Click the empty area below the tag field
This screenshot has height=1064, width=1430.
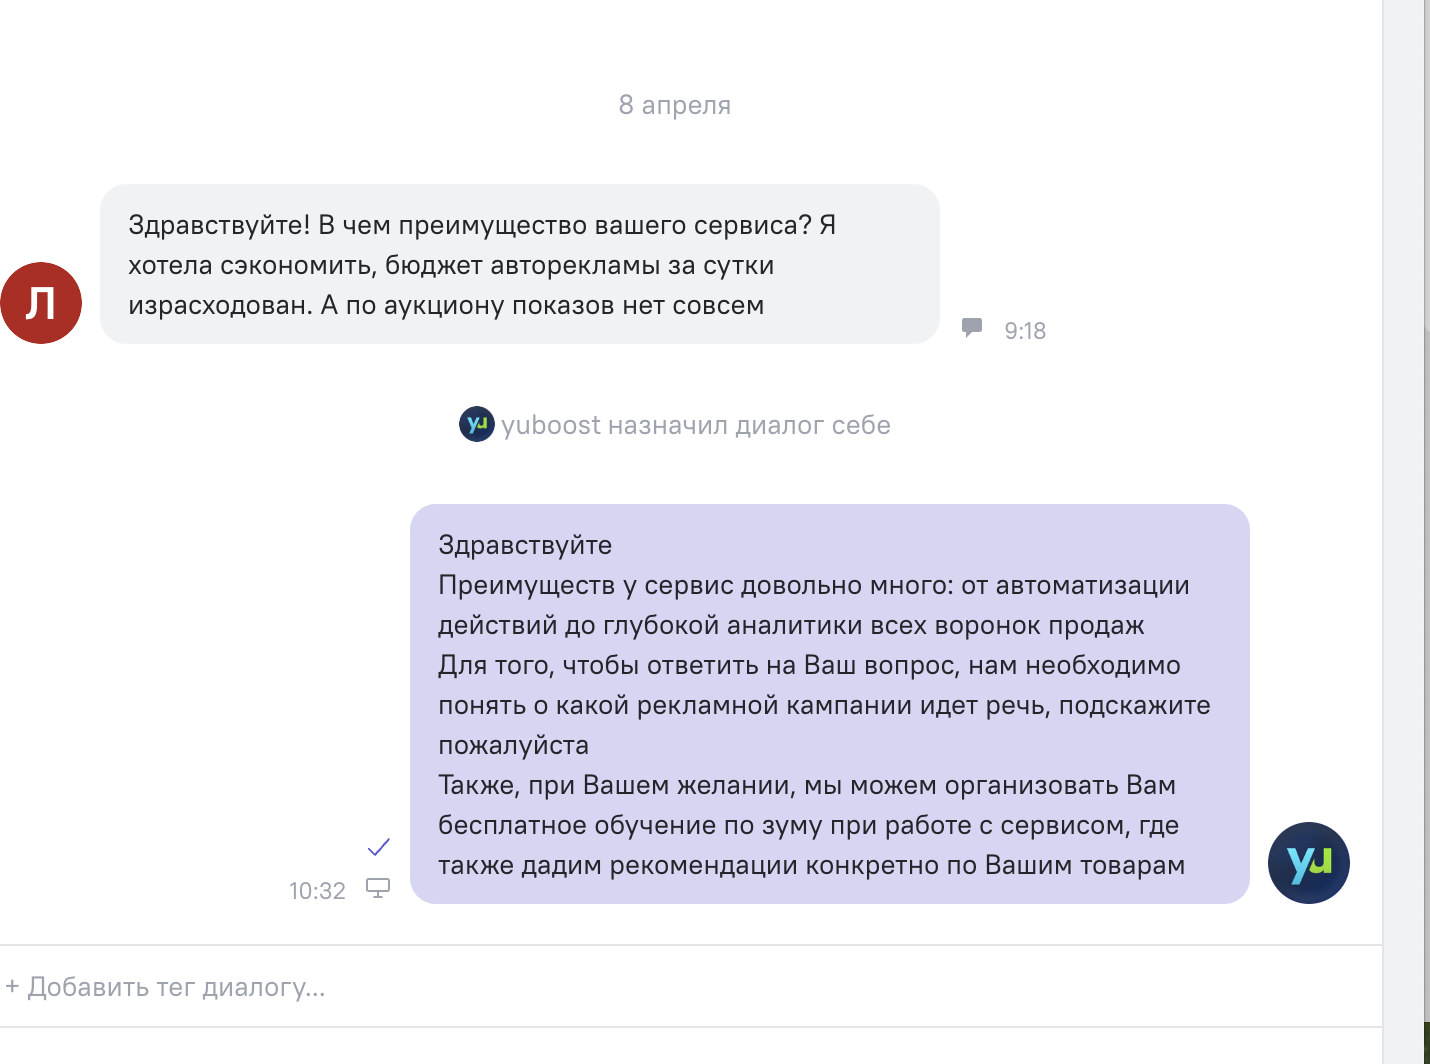click(x=690, y=1046)
